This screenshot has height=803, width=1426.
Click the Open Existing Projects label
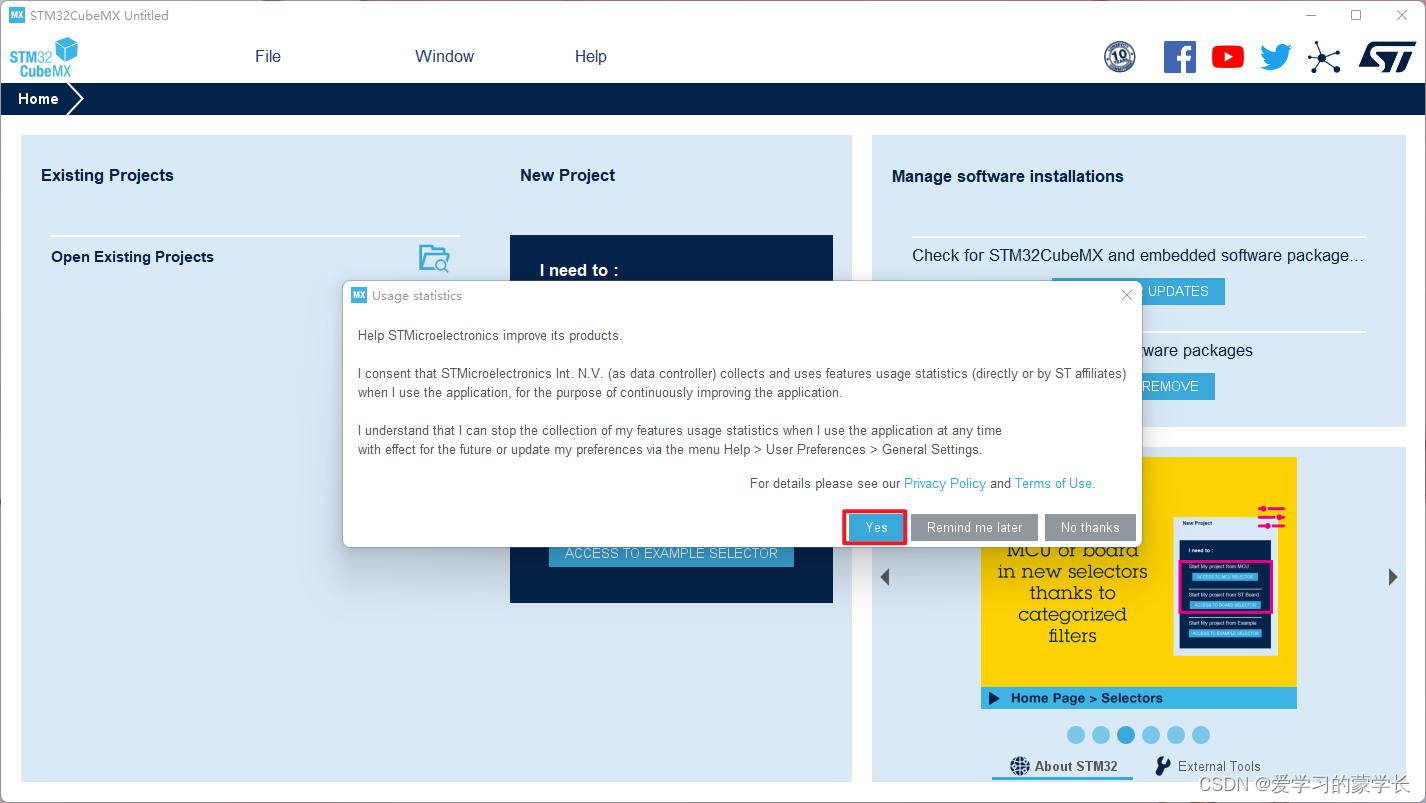click(133, 257)
